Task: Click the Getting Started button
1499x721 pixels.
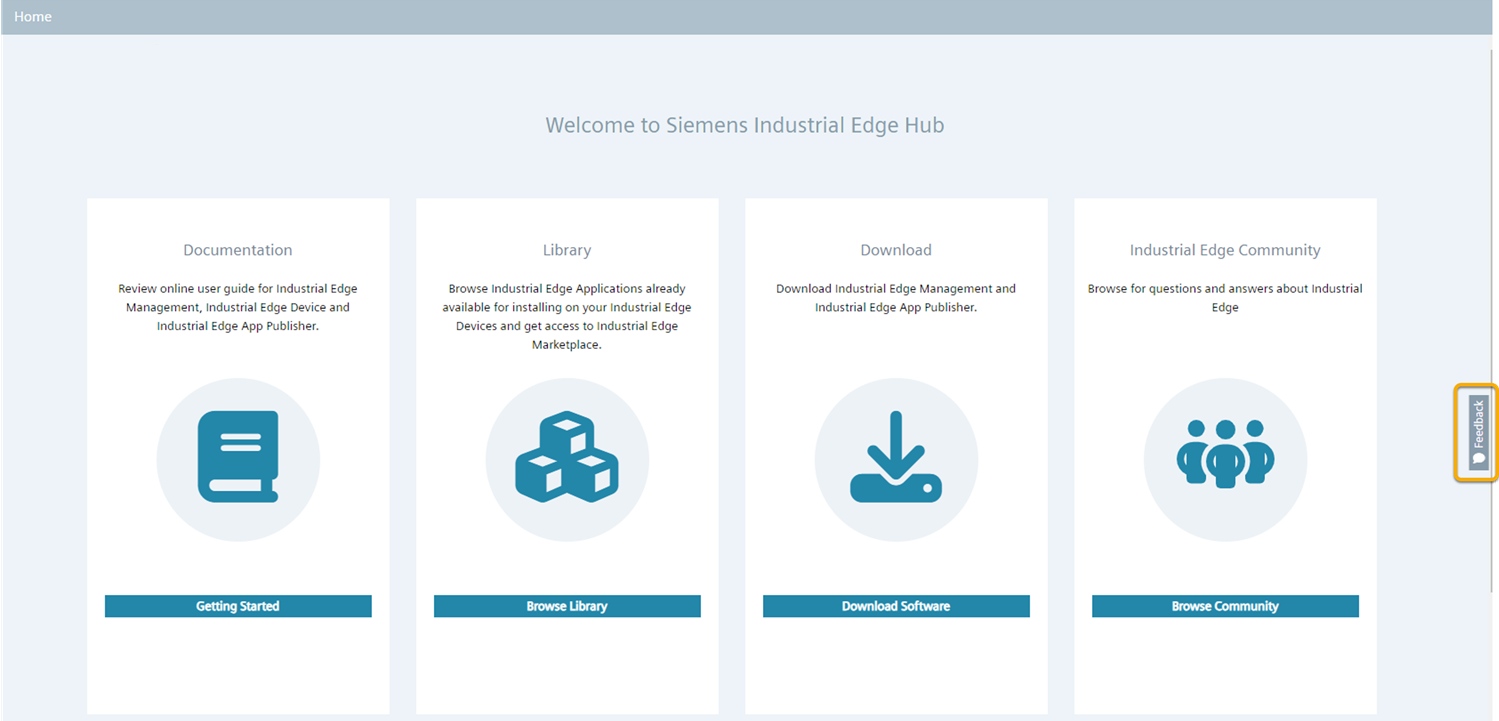Action: point(237,605)
